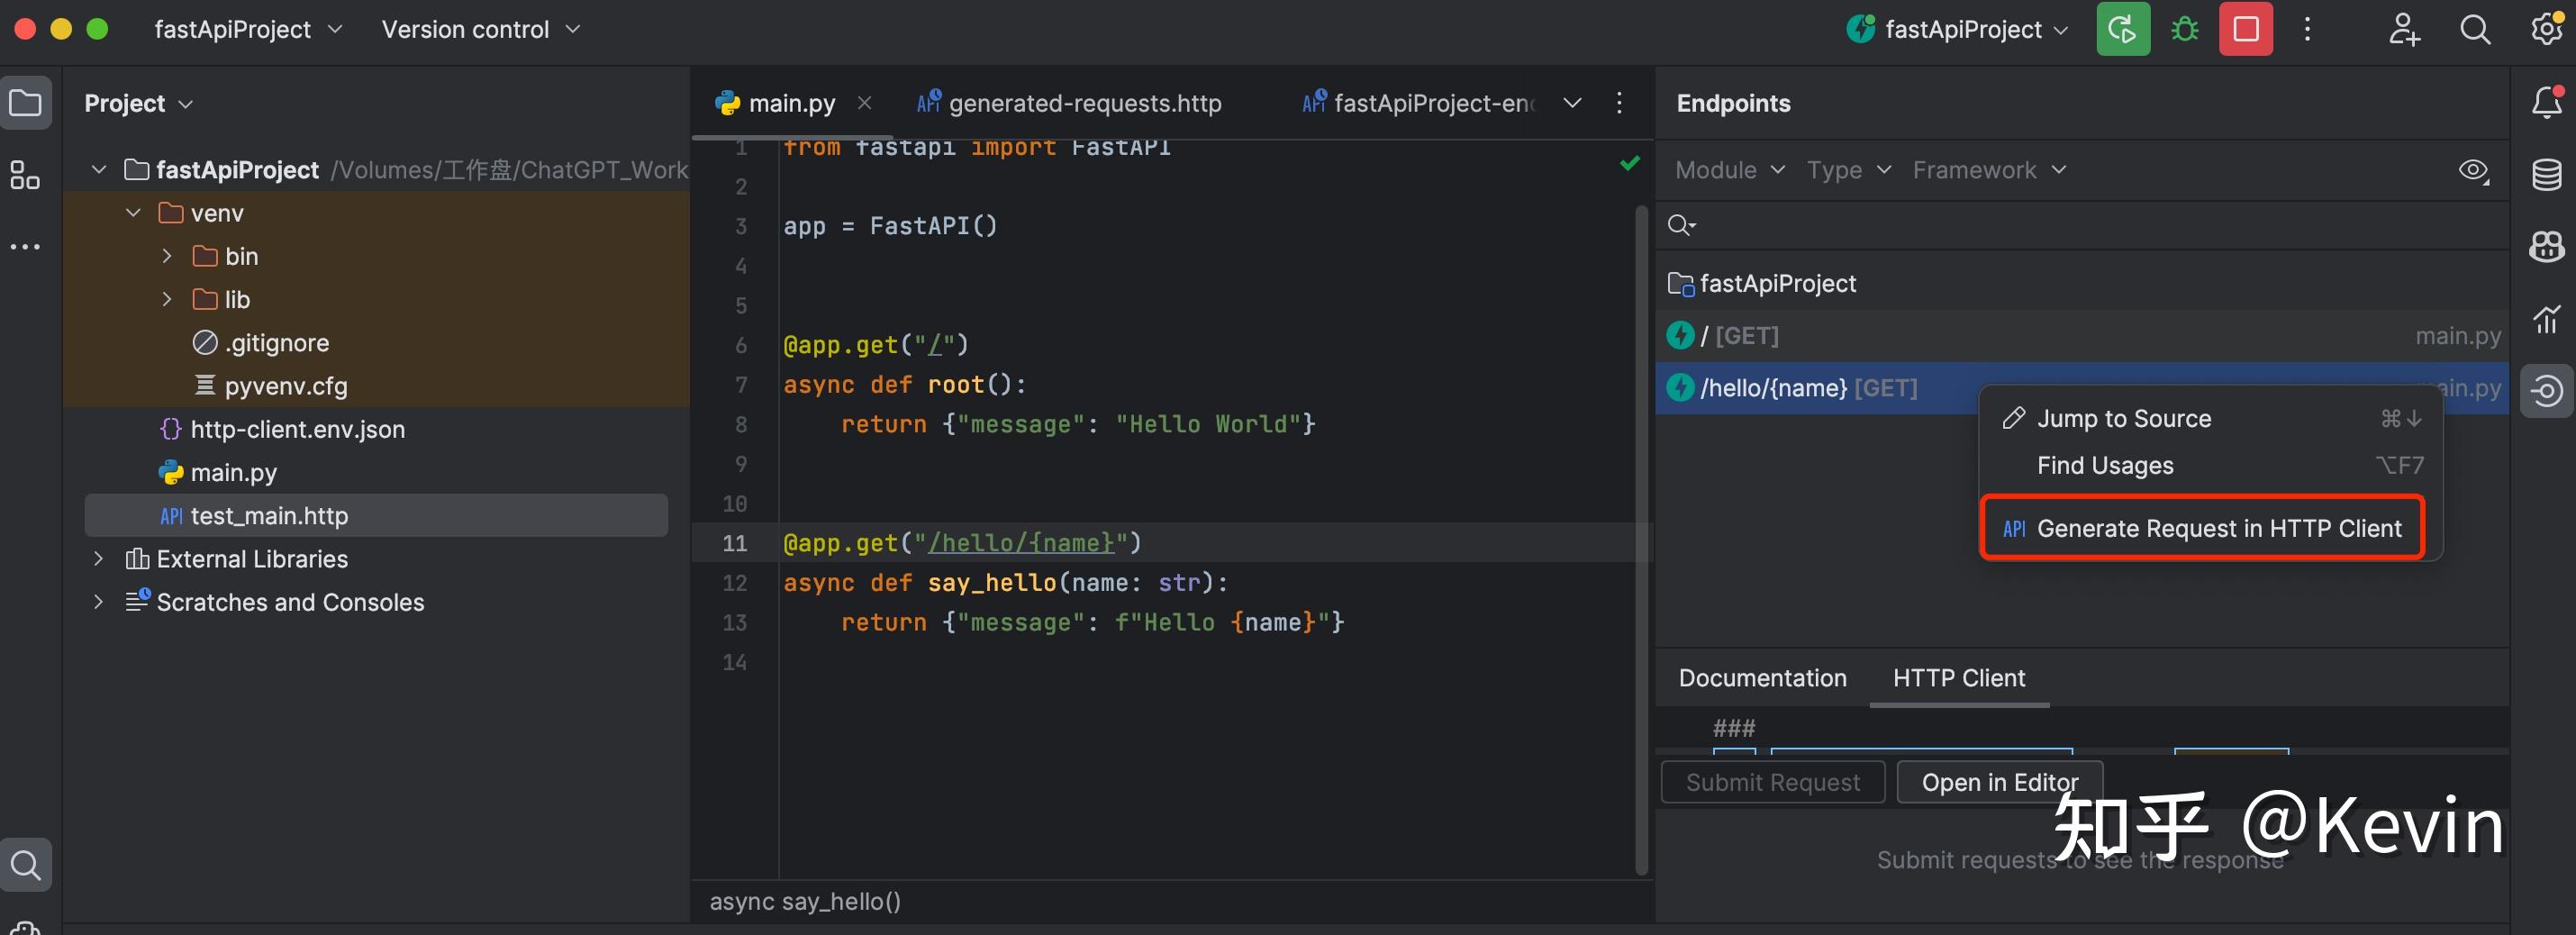Start debugging with the bug icon
Viewport: 2576px width, 935px height.
click(2184, 29)
